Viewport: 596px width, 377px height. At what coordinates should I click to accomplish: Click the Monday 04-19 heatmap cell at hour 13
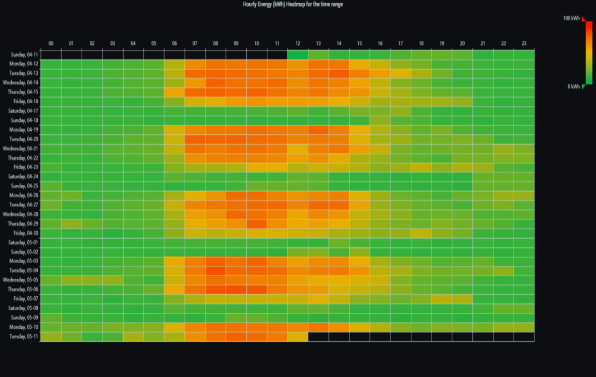(x=319, y=130)
